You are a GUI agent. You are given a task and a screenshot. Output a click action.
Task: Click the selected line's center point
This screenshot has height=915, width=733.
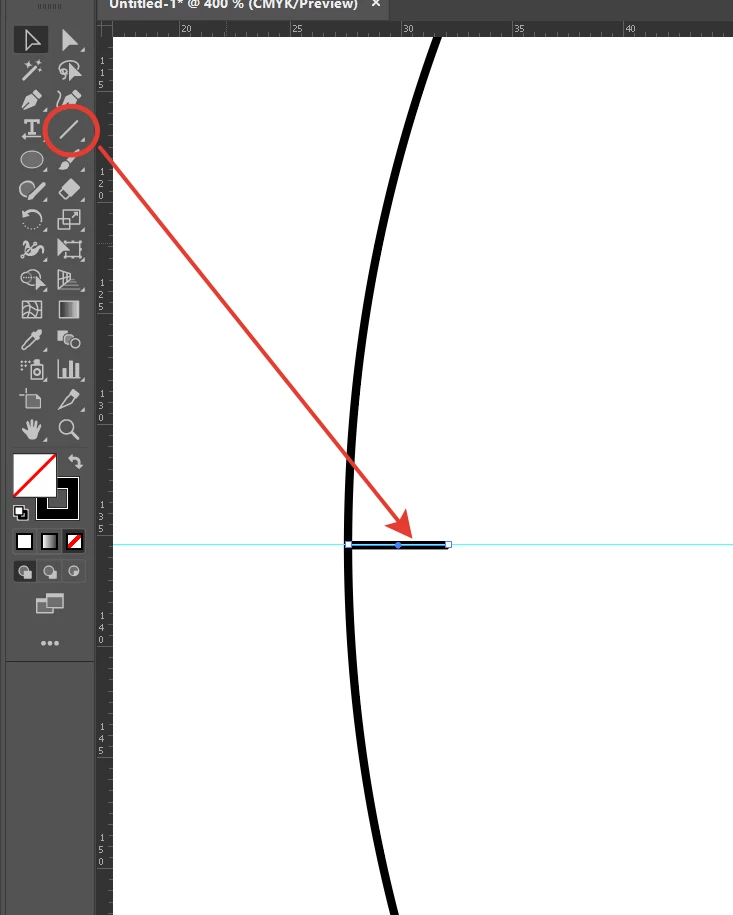pyautogui.click(x=398, y=545)
